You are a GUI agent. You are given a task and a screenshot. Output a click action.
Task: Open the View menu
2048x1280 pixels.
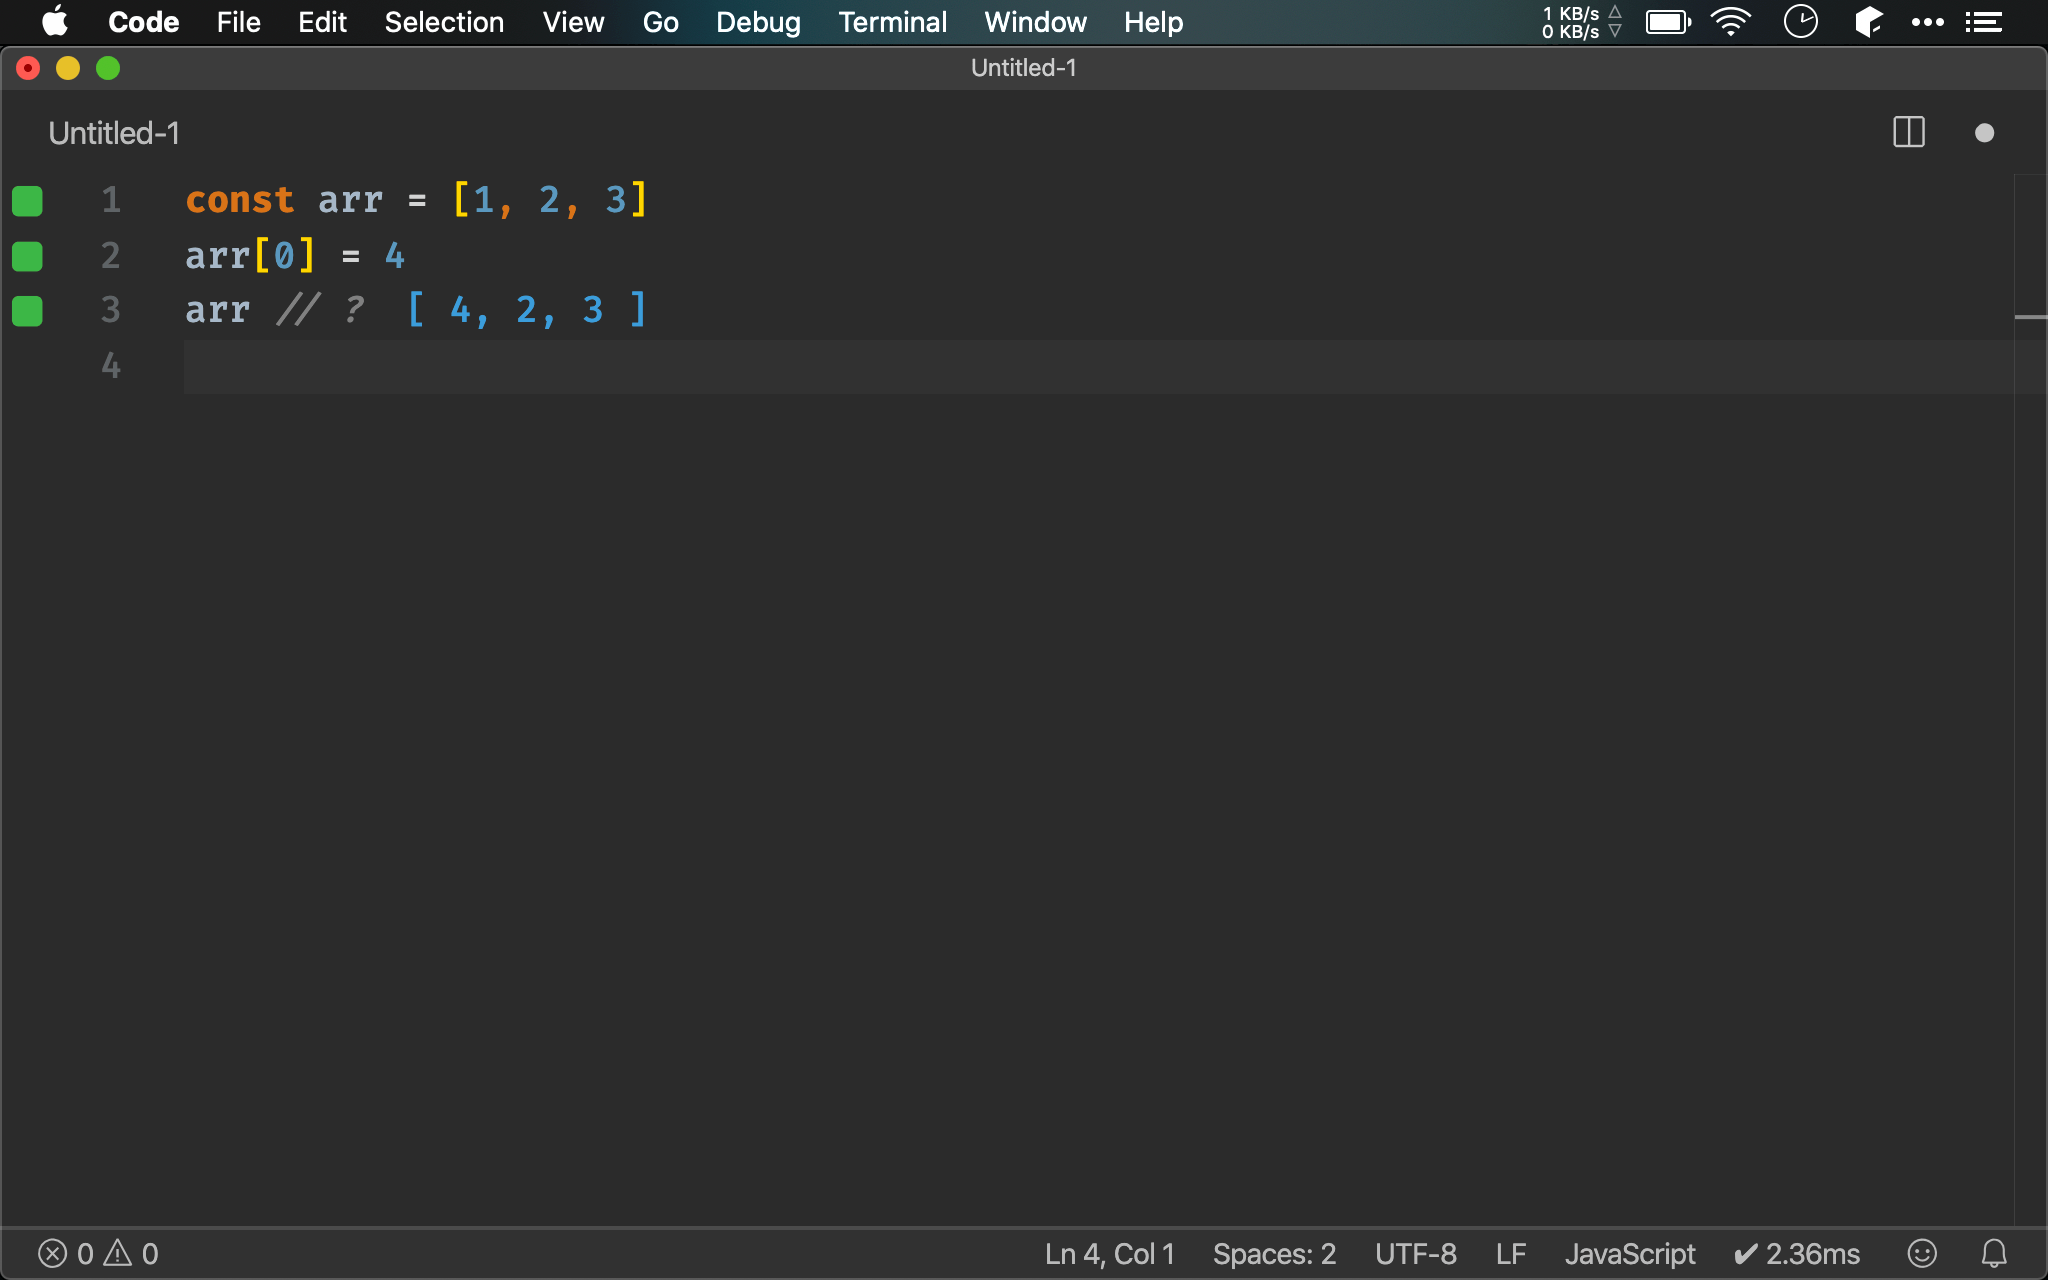[573, 22]
